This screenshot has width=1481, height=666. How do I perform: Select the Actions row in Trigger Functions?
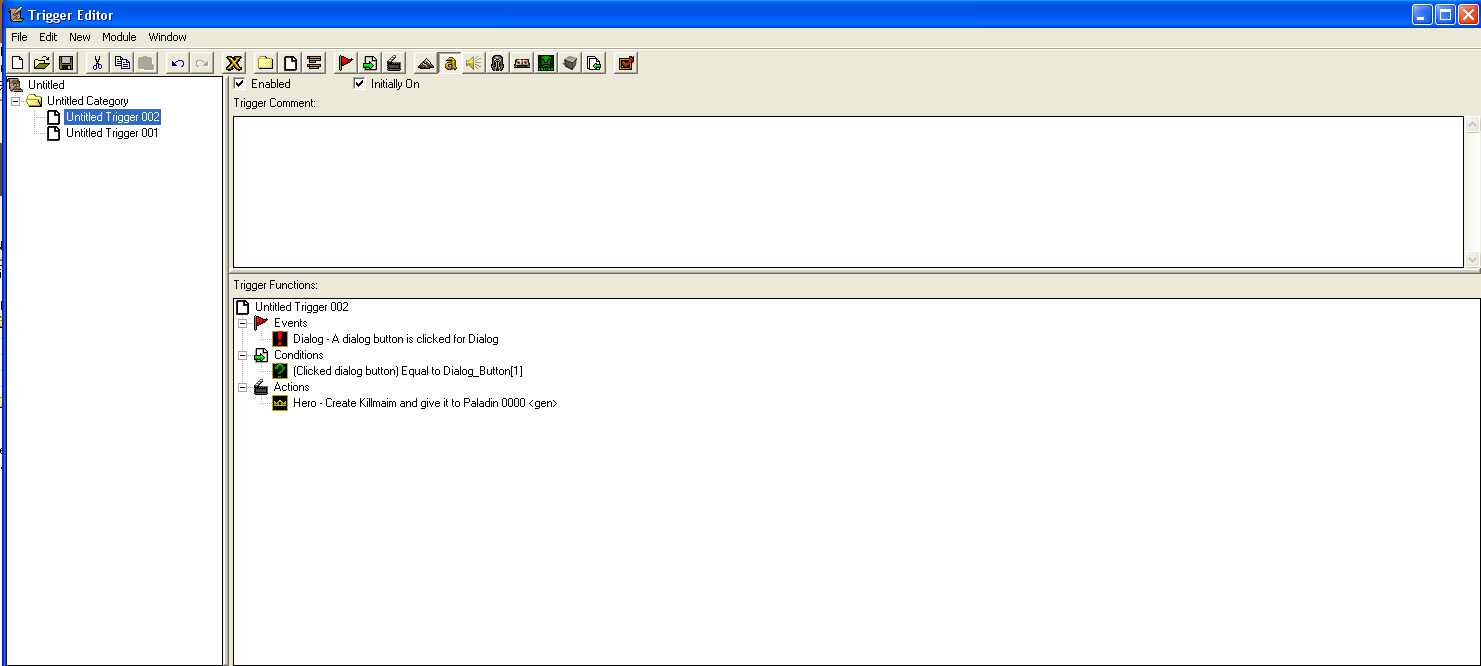[x=291, y=387]
